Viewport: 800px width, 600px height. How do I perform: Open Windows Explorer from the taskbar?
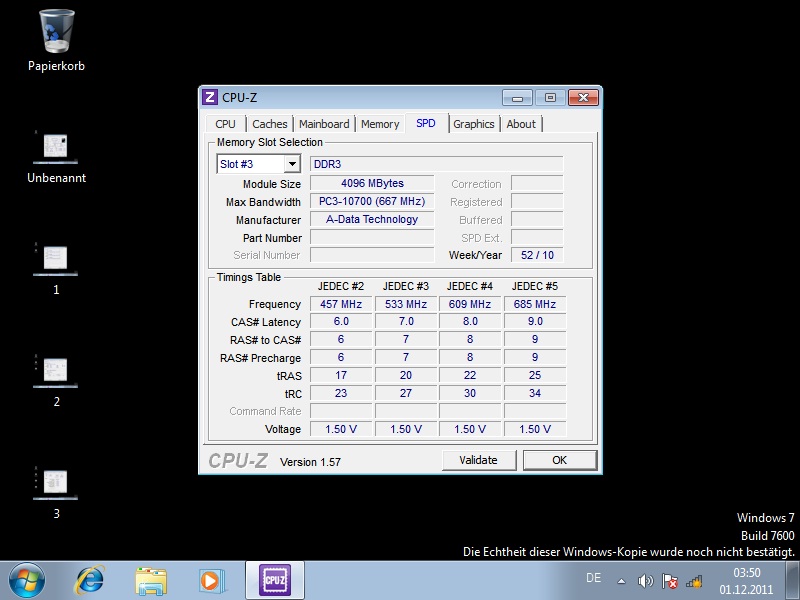click(x=151, y=581)
